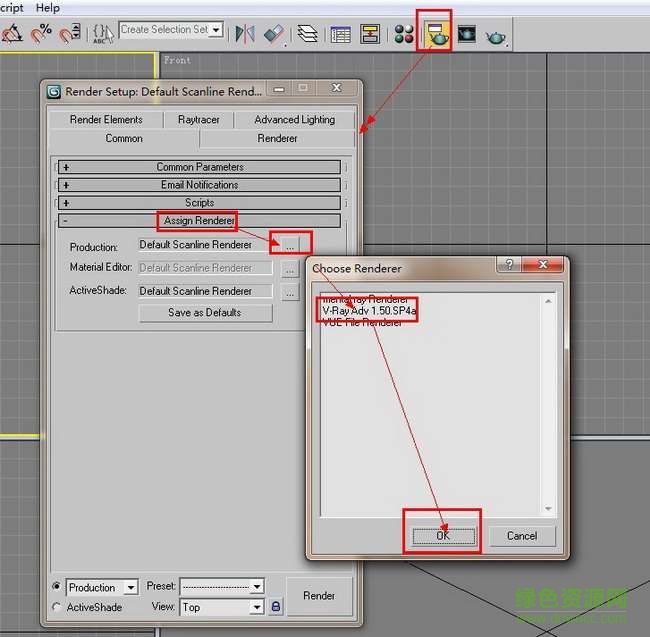This screenshot has height=637, width=650.
Task: Click the Quick Render teapot icon
Action: tap(496, 36)
